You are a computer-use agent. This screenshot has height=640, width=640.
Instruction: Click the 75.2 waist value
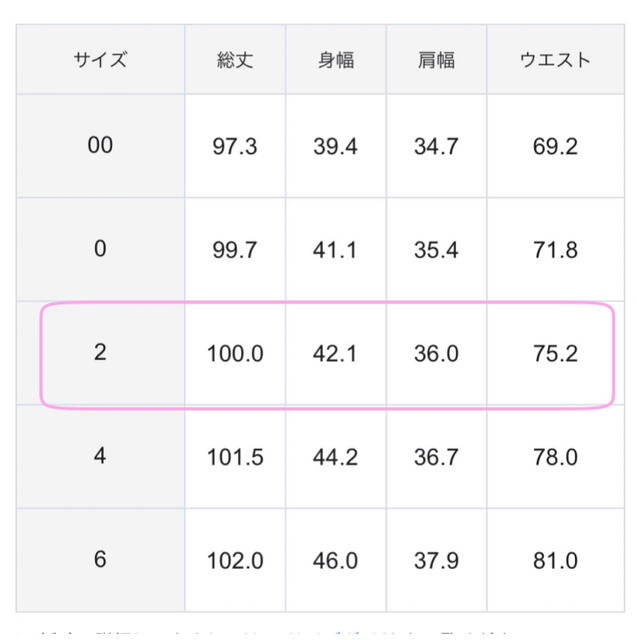click(x=556, y=353)
